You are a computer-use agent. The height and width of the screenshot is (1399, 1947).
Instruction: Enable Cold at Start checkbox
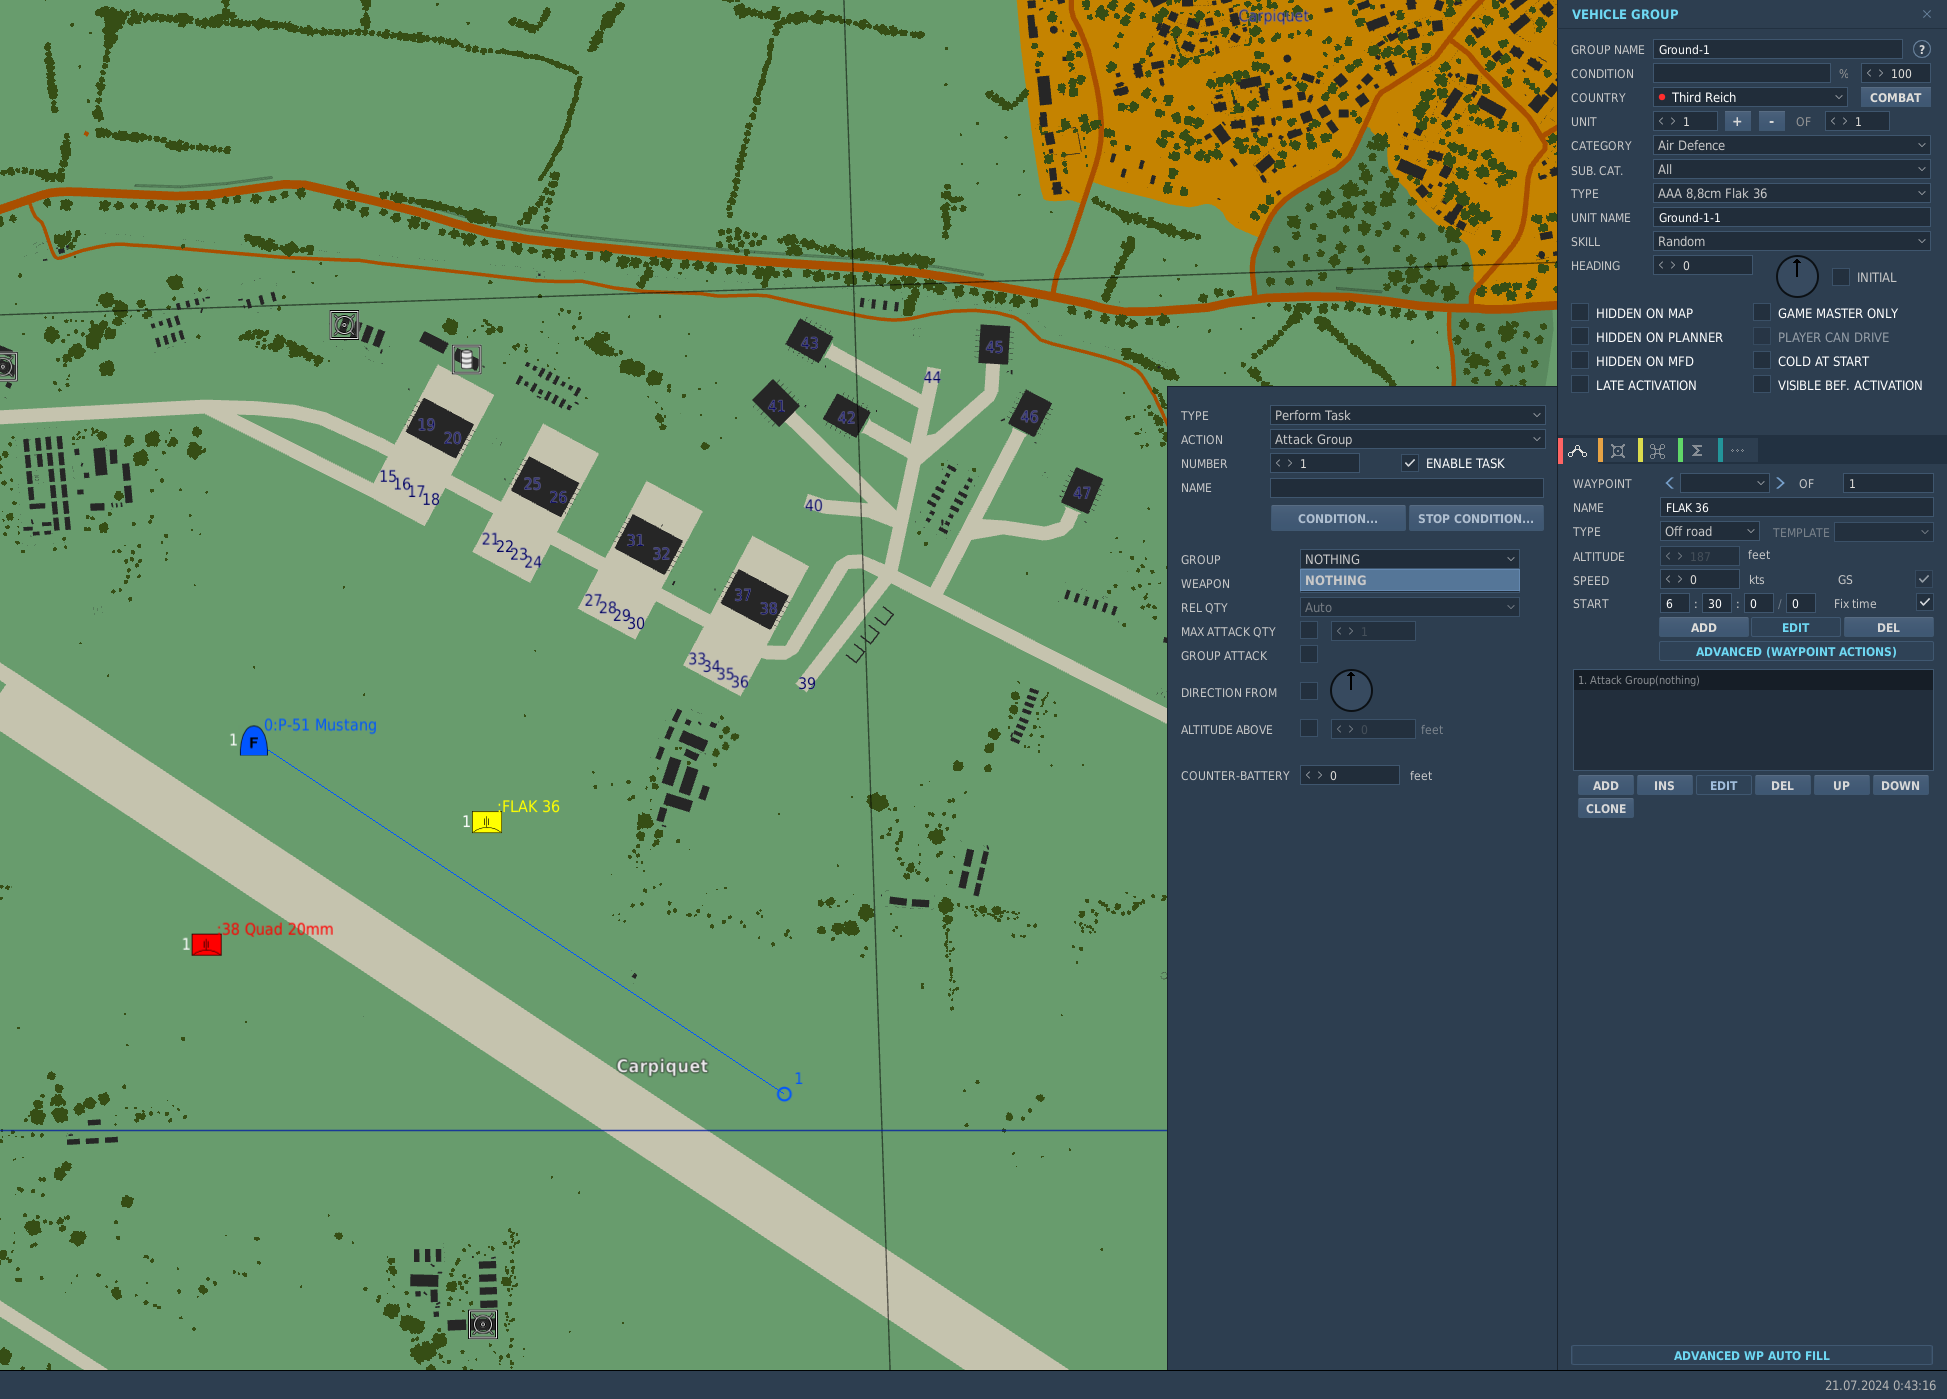coord(1762,361)
